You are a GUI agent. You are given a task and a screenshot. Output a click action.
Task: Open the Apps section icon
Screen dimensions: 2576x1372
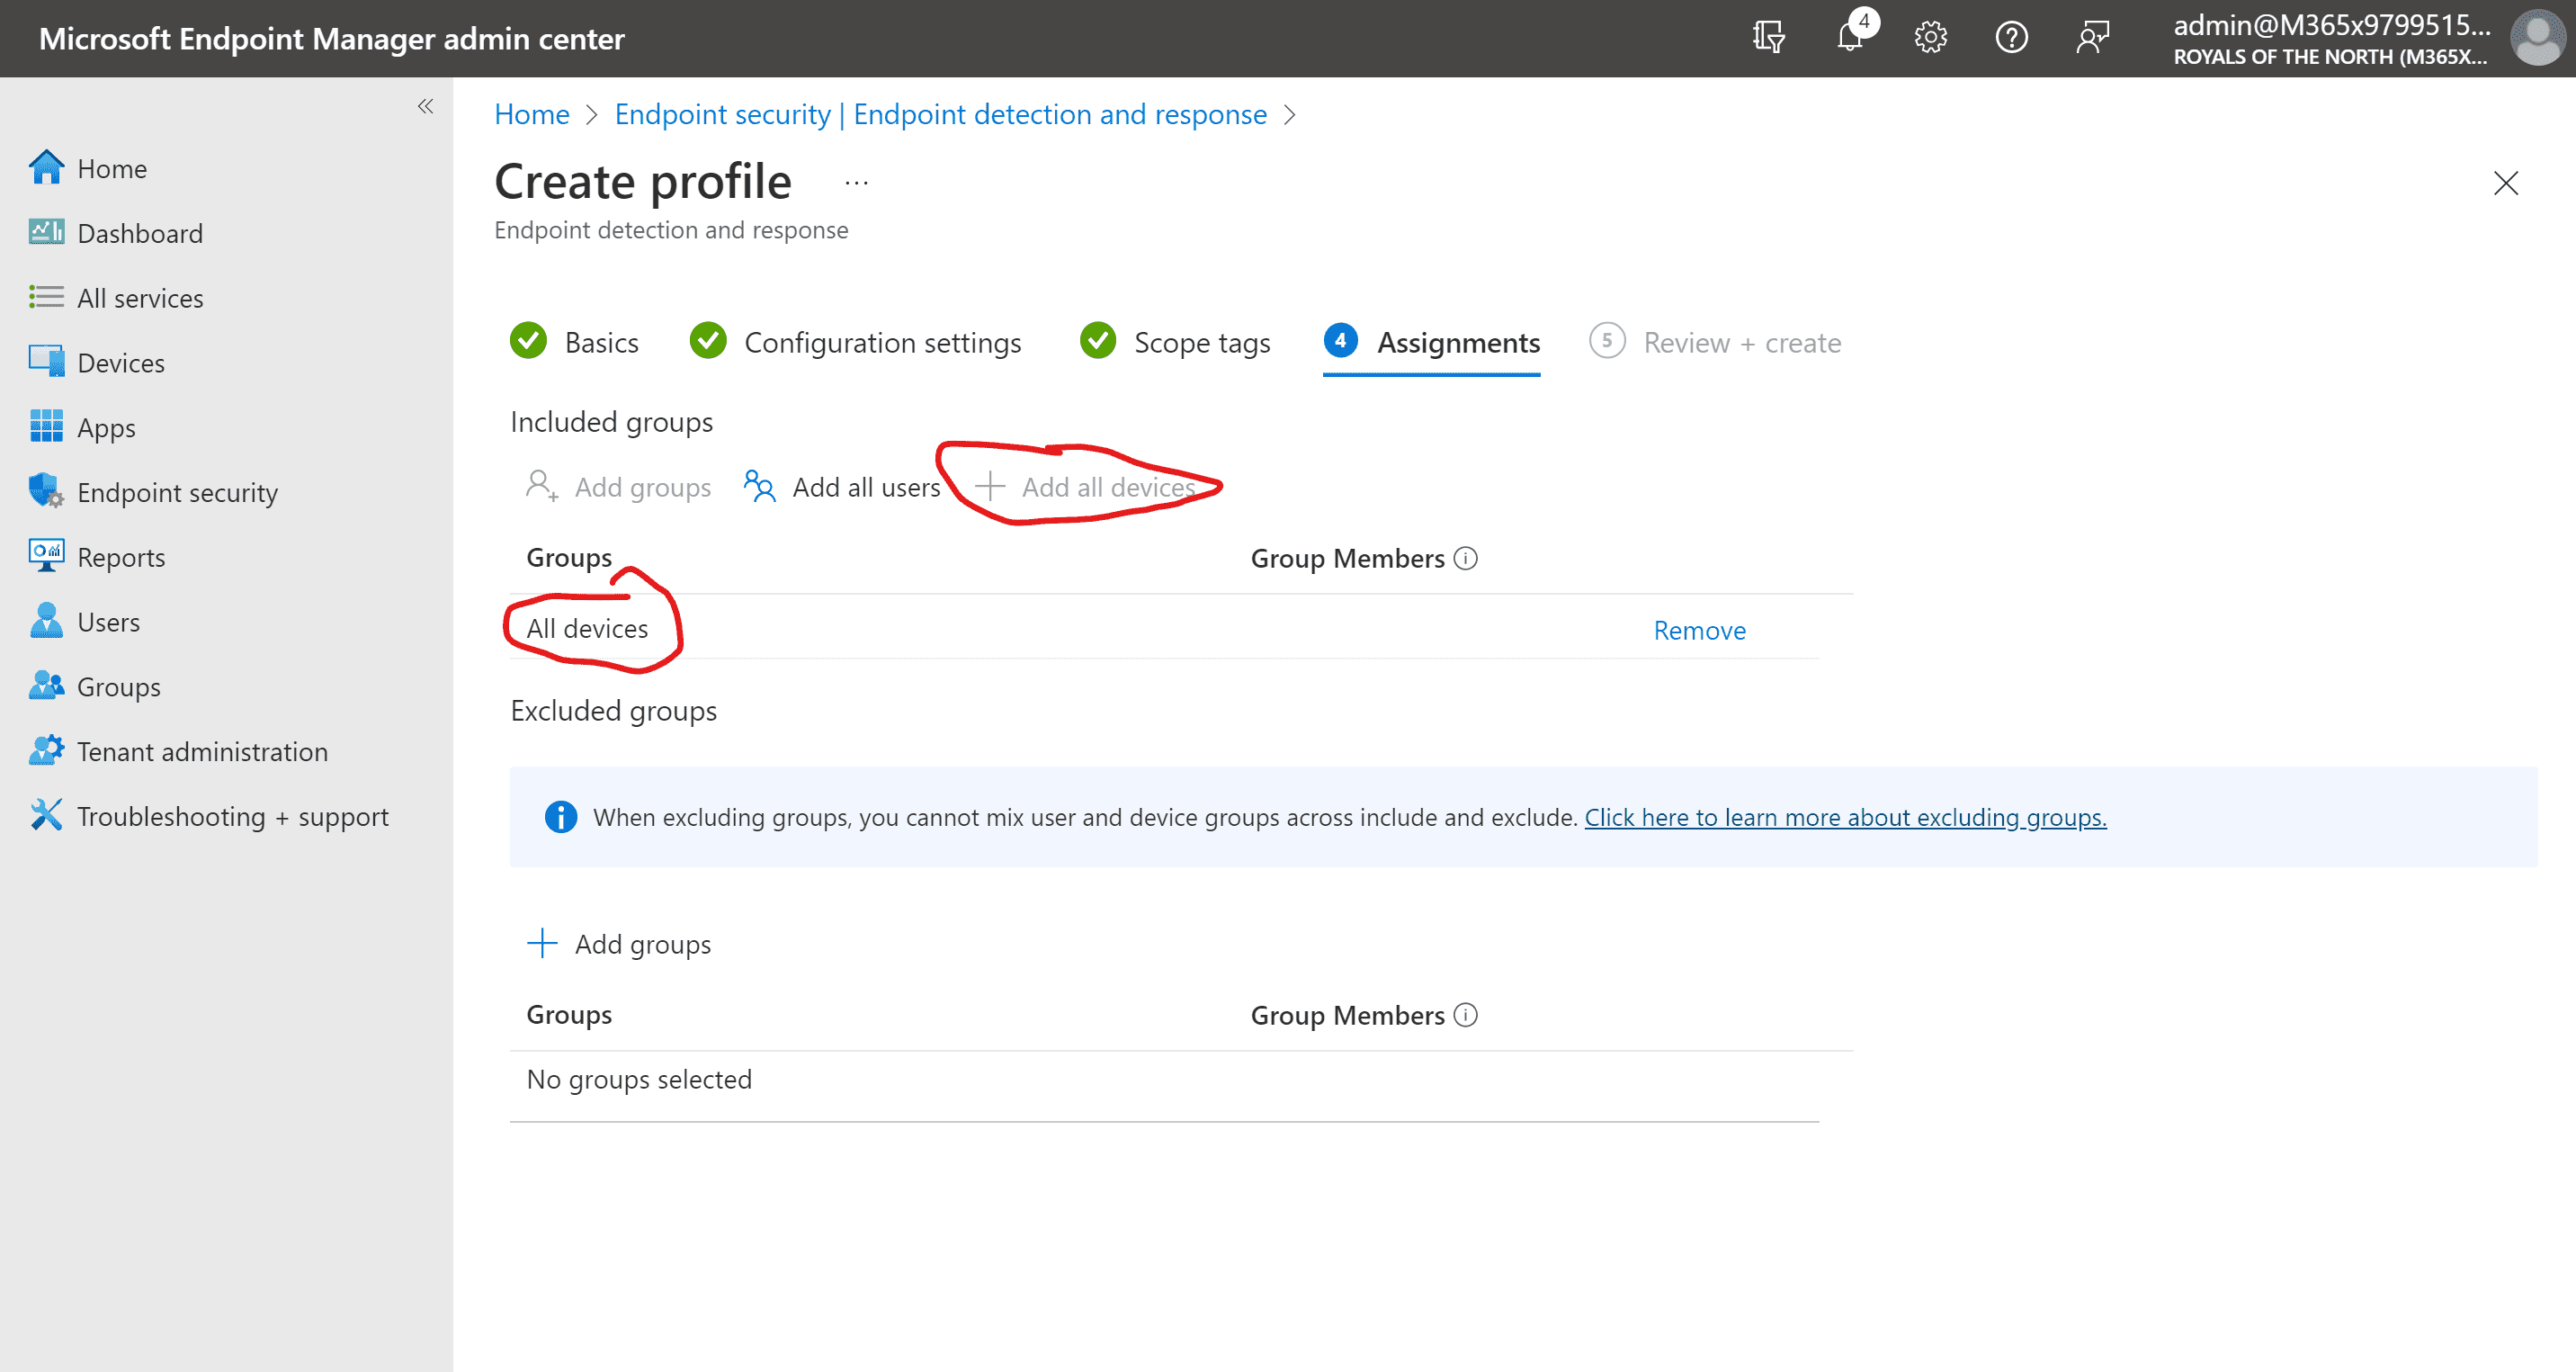coord(45,427)
